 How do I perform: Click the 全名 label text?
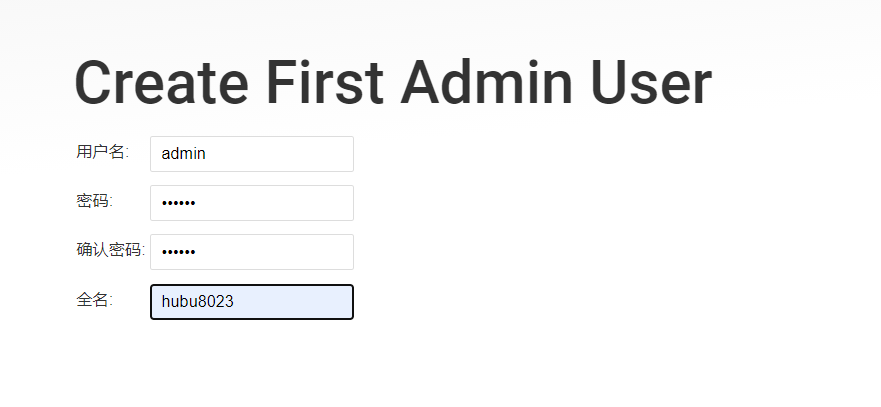point(94,299)
